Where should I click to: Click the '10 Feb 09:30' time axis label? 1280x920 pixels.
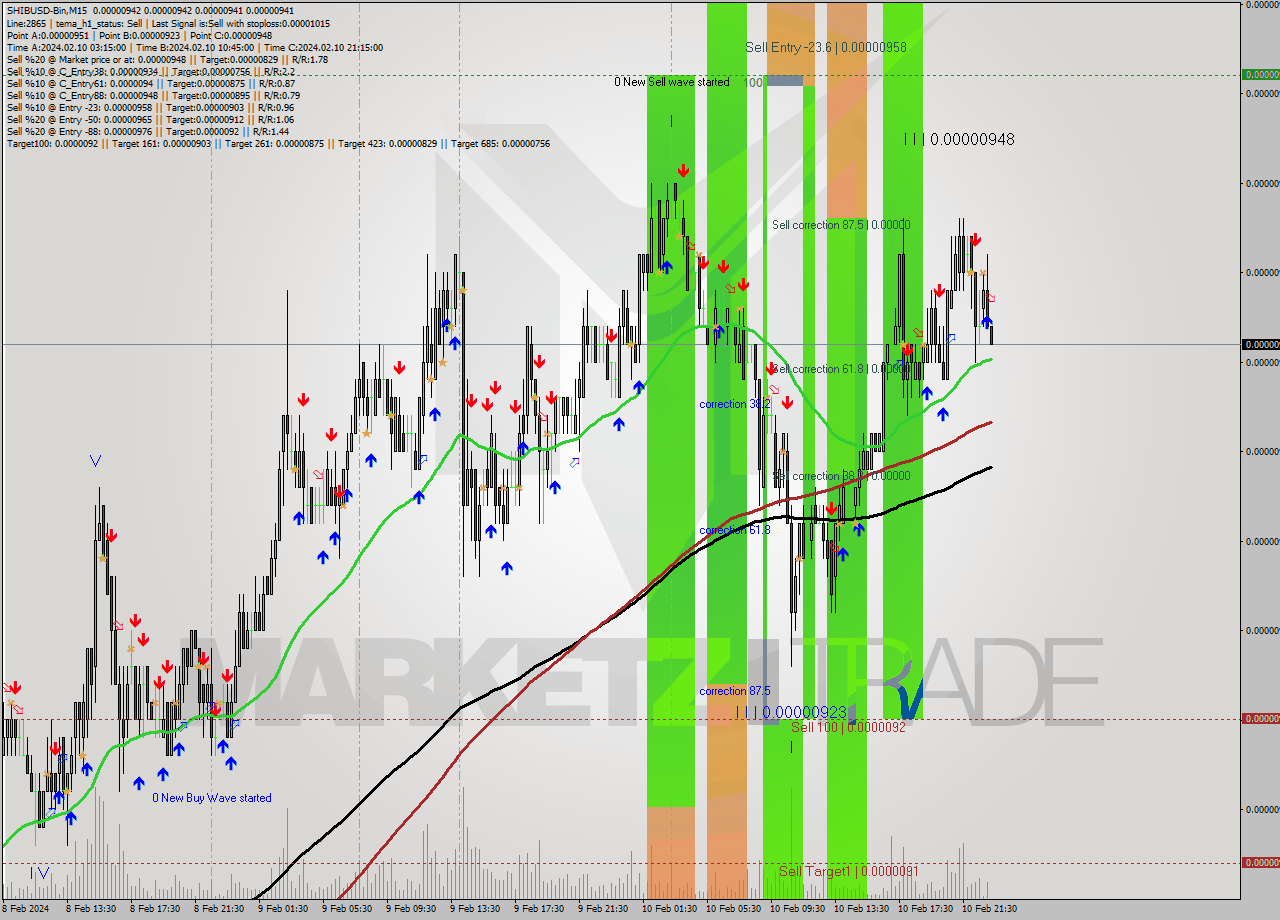click(x=798, y=909)
